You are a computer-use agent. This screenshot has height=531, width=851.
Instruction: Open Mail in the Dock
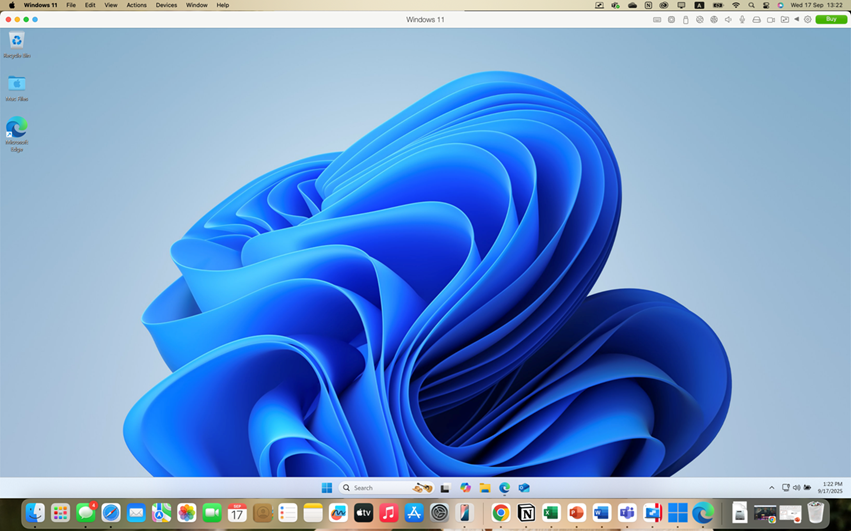[136, 512]
